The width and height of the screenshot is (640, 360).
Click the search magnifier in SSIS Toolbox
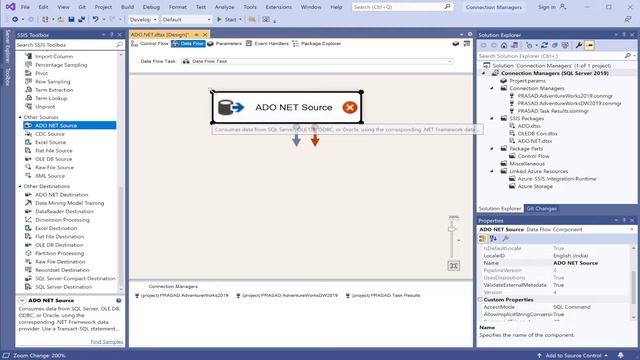[119, 44]
